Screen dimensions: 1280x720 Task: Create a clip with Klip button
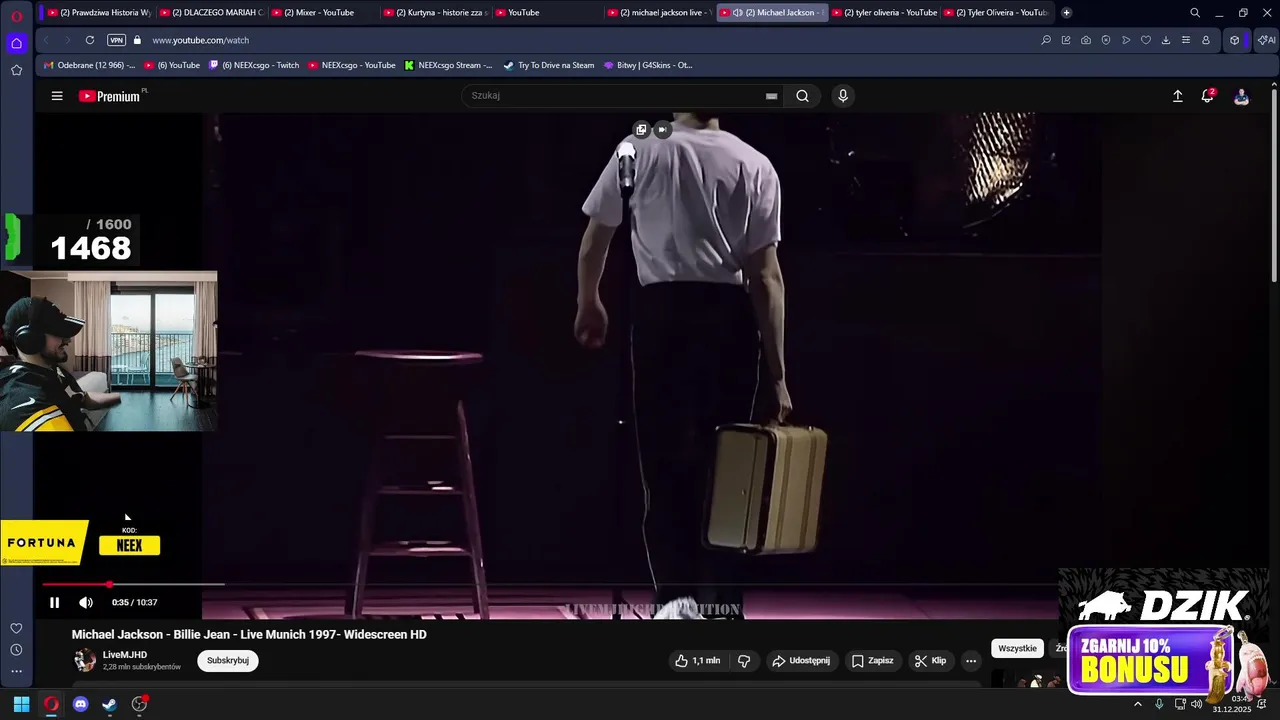pyautogui.click(x=930, y=661)
